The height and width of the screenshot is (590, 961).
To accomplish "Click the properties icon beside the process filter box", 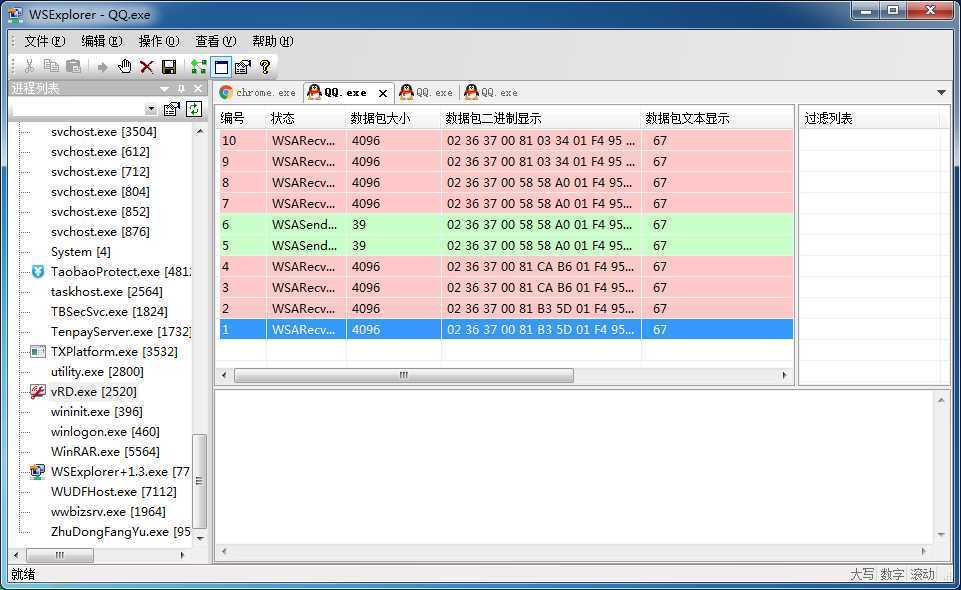I will (x=172, y=109).
